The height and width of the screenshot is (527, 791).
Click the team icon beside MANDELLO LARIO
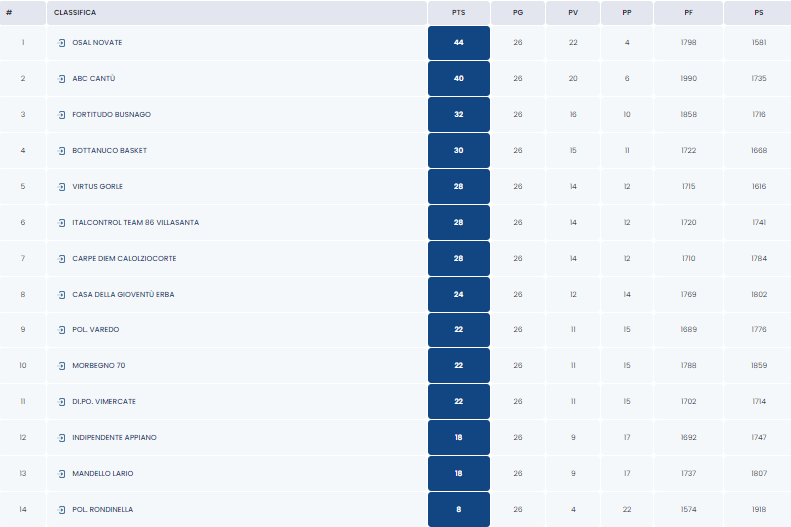62,474
